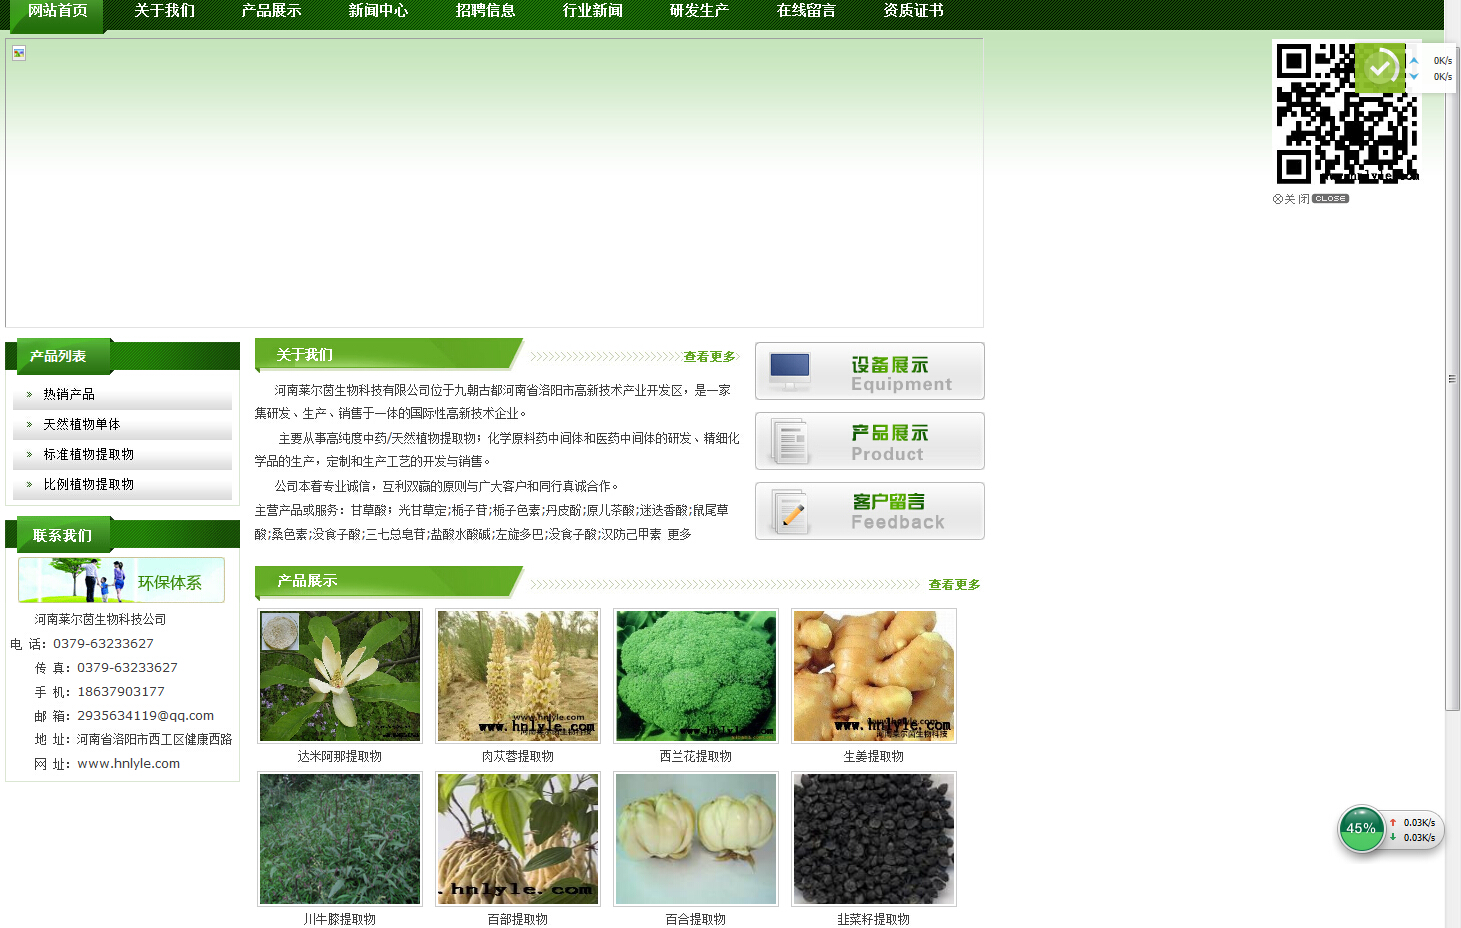
Task: Click 查看更多 link beside 产品展示
Action: pos(954,585)
